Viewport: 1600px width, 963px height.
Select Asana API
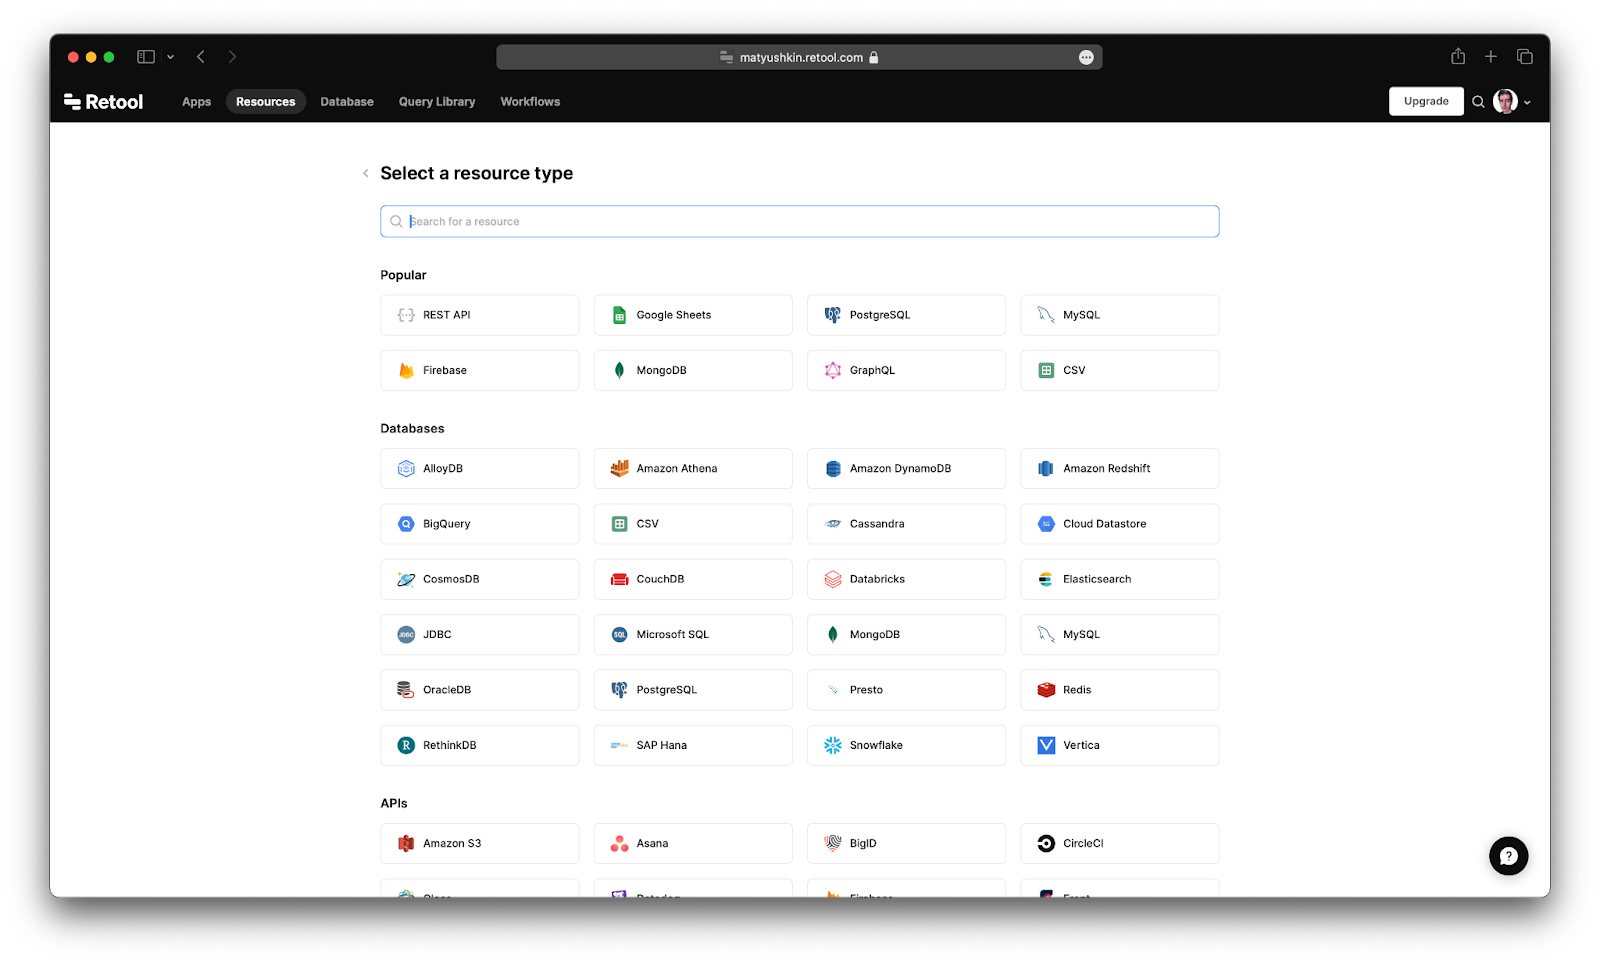click(693, 843)
